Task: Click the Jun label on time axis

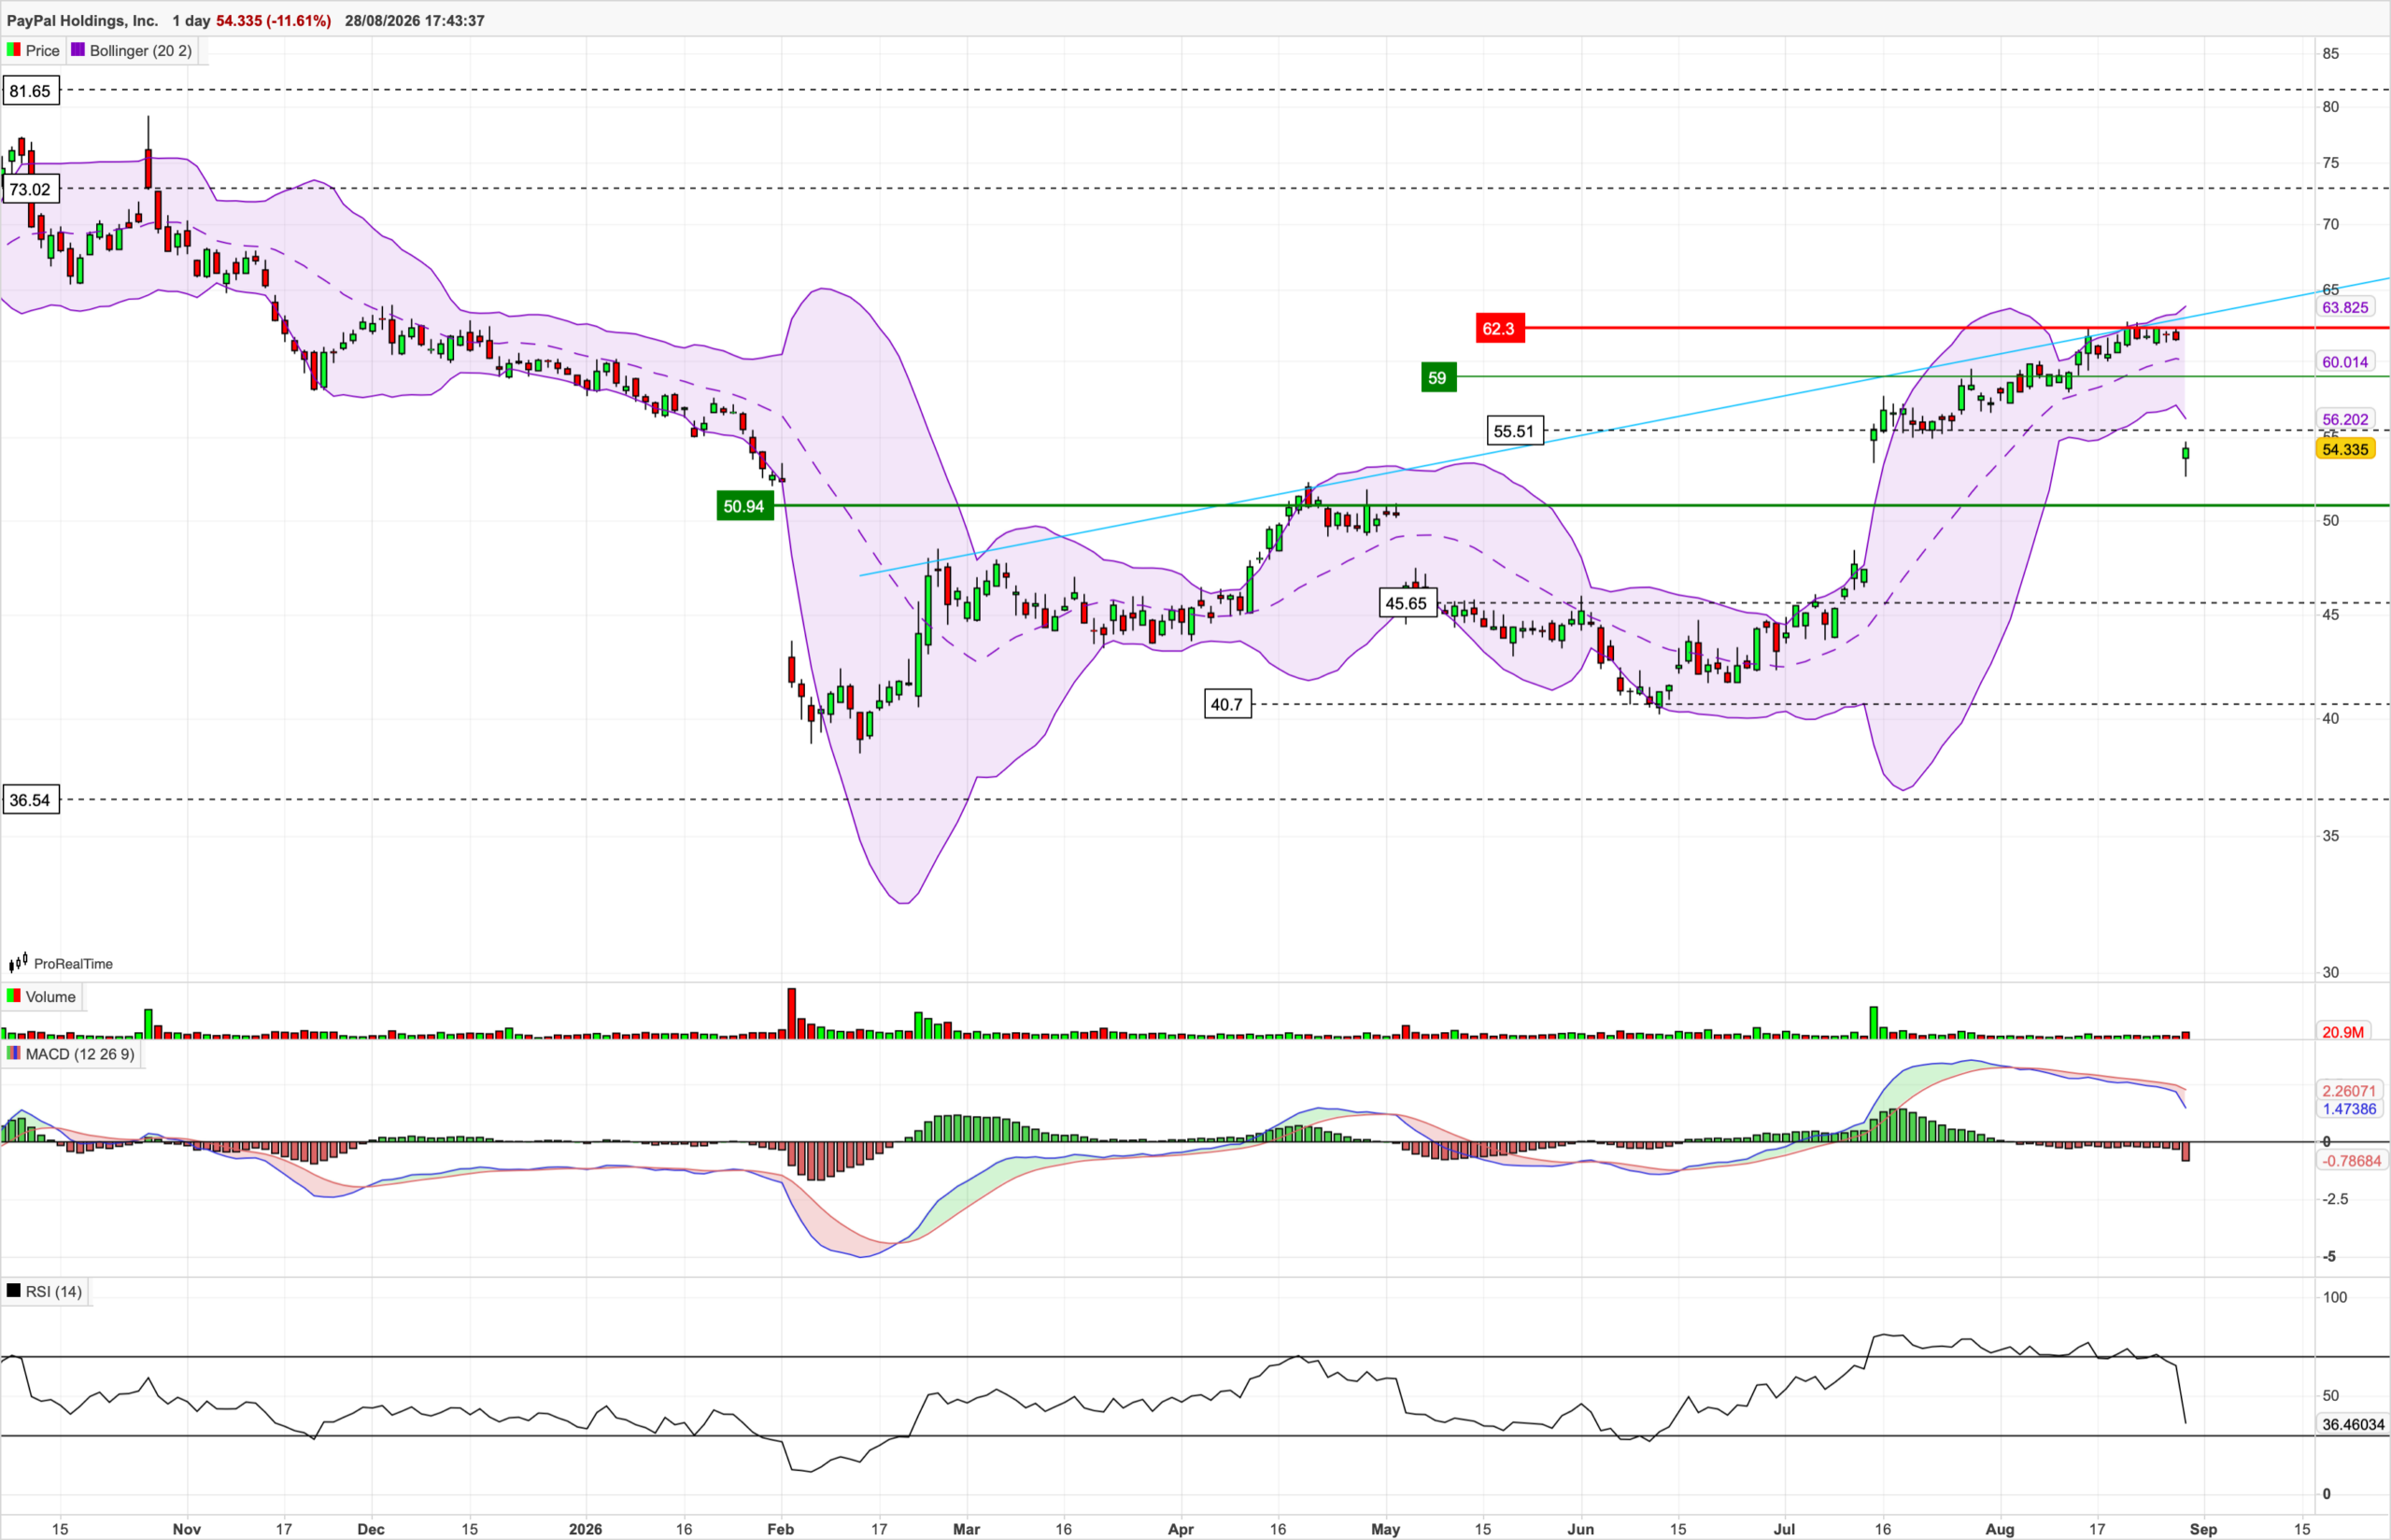Action: click(1581, 1529)
